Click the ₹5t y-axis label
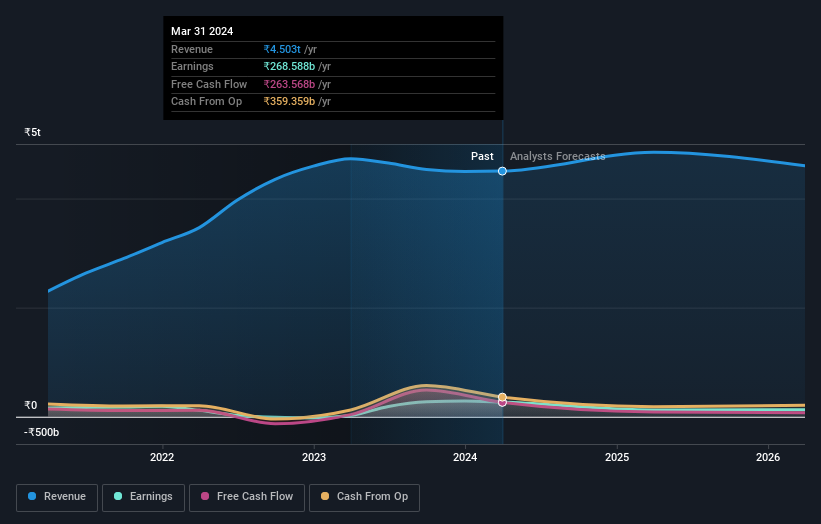This screenshot has width=821, height=524. pos(32,132)
